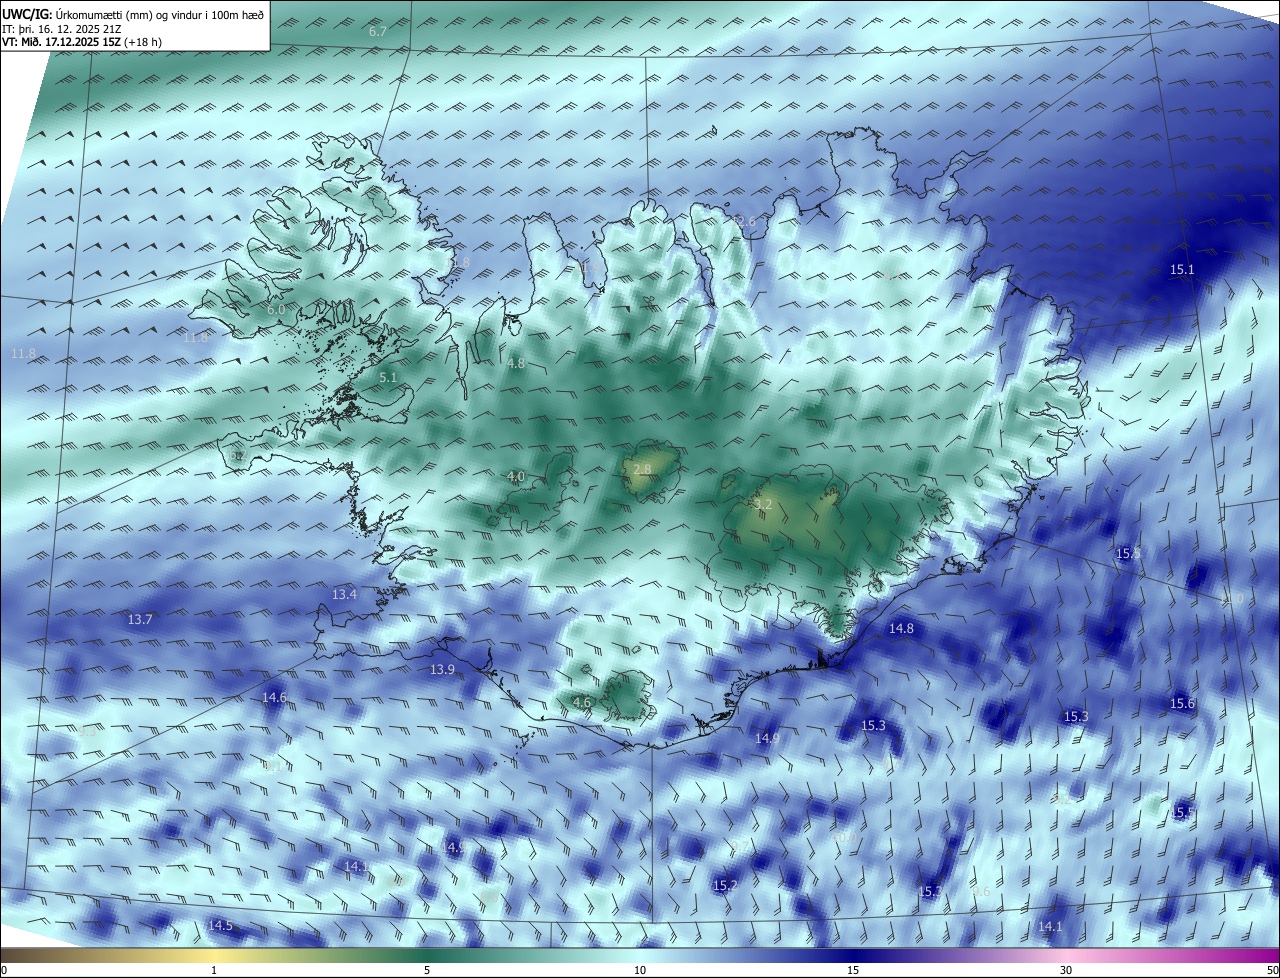Click the 30 tick on the color scale
The width and height of the screenshot is (1280, 978).
pos(1066,971)
